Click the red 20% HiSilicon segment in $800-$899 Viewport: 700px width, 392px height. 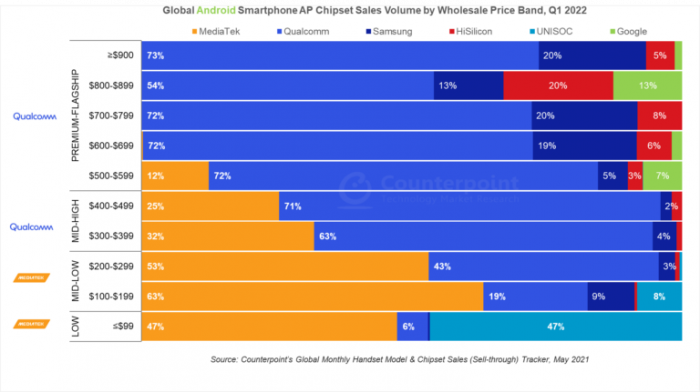pyautogui.click(x=558, y=86)
